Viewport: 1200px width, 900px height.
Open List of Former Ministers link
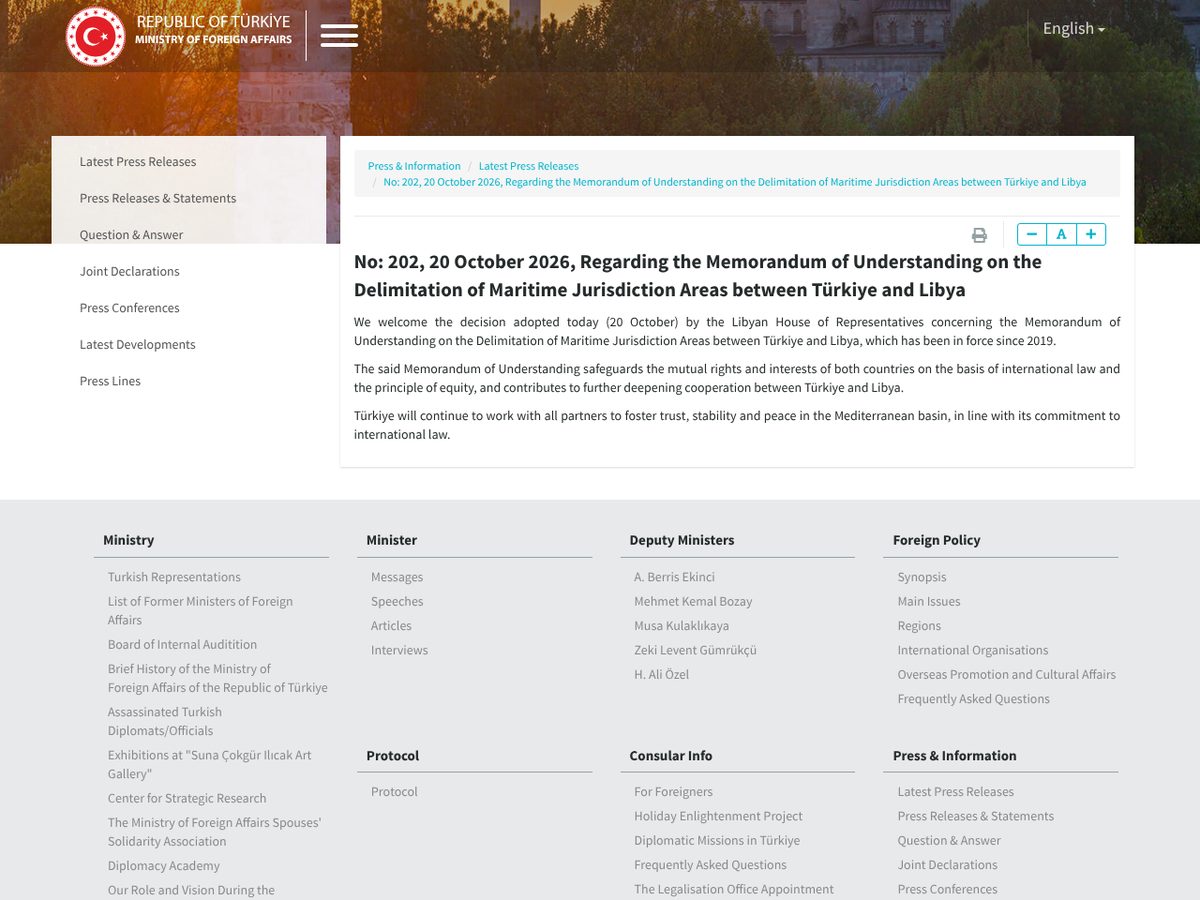pyautogui.click(x=200, y=610)
